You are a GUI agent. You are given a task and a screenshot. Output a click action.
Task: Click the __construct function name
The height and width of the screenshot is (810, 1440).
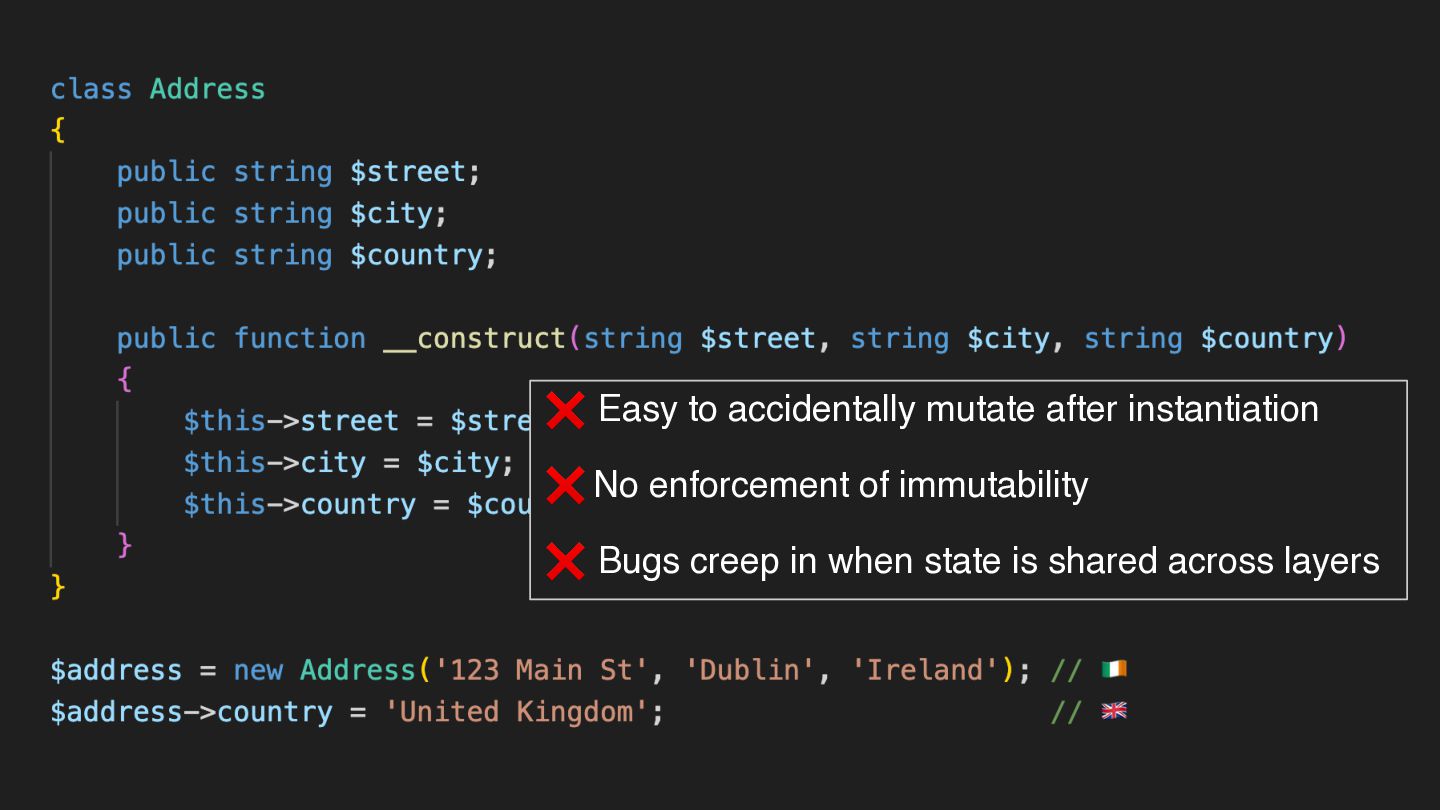(474, 339)
